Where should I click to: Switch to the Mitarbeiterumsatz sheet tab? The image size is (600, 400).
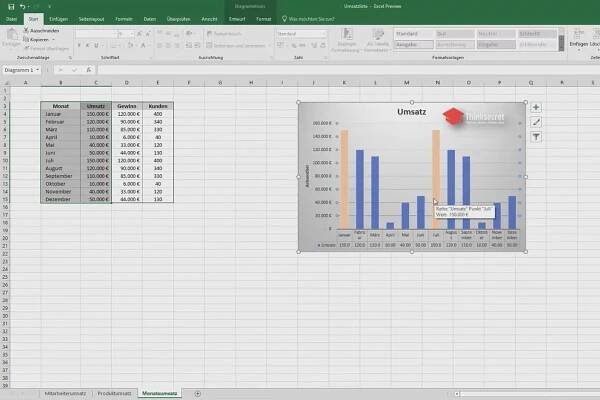(63, 393)
